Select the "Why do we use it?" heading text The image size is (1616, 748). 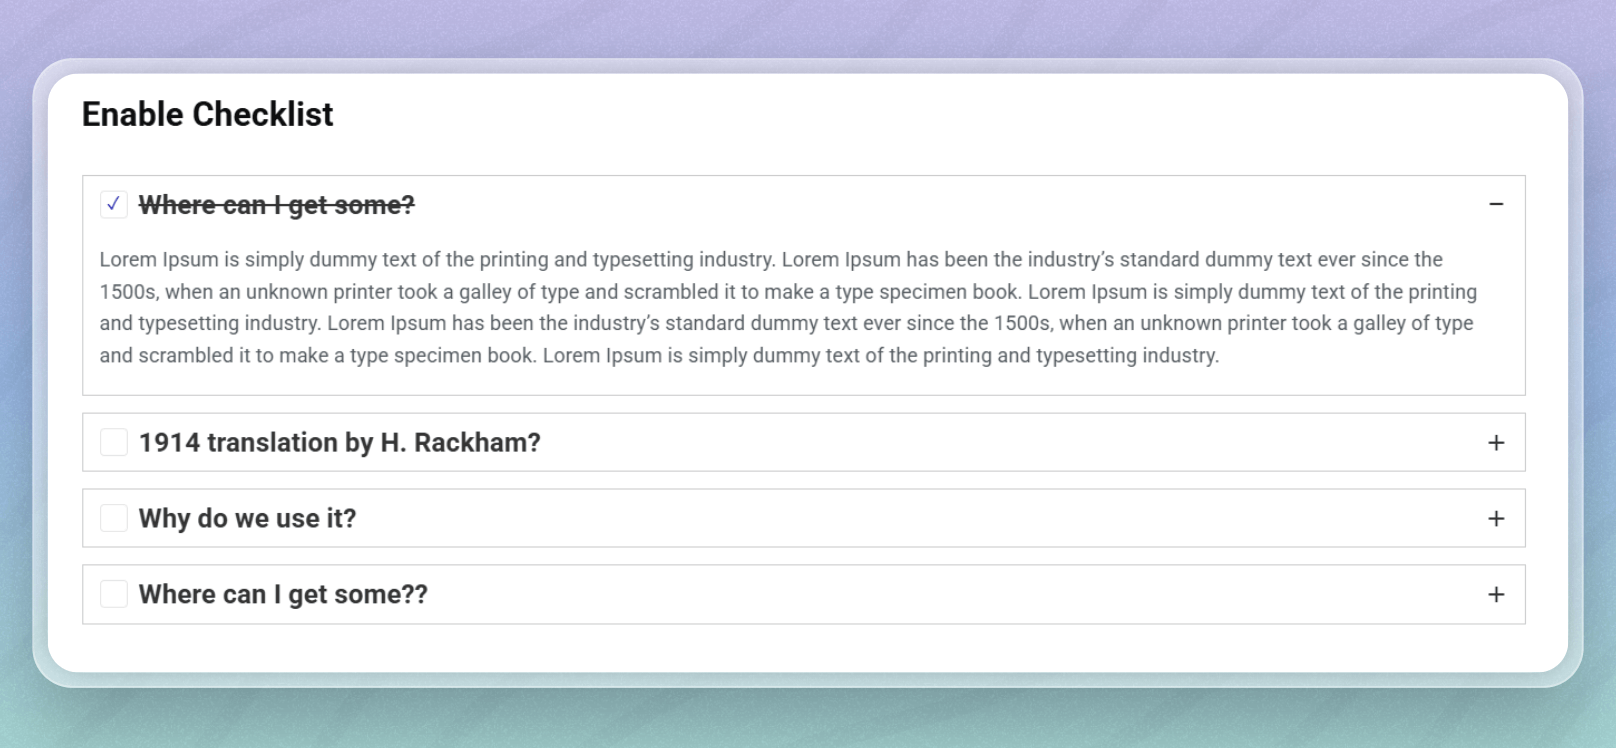click(x=246, y=518)
